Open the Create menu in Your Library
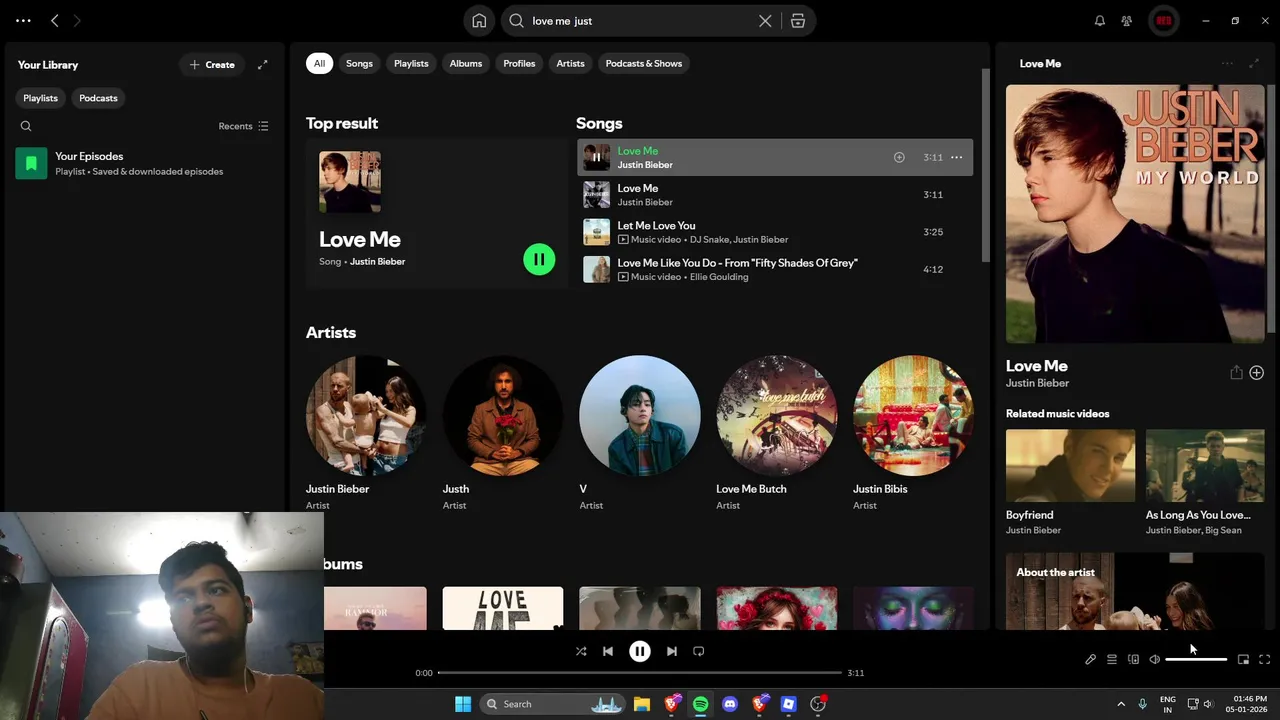1280x720 pixels. pyautogui.click(x=211, y=65)
